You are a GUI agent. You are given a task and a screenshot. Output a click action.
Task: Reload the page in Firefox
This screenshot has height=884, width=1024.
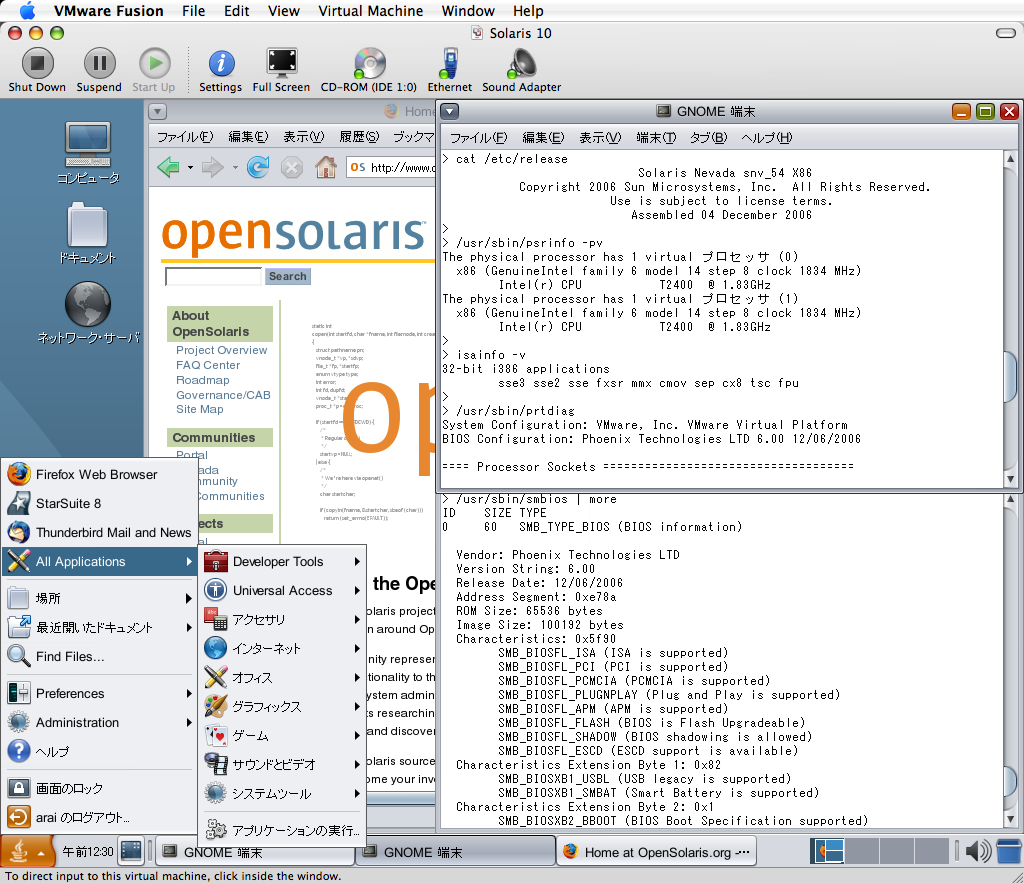[x=258, y=168]
